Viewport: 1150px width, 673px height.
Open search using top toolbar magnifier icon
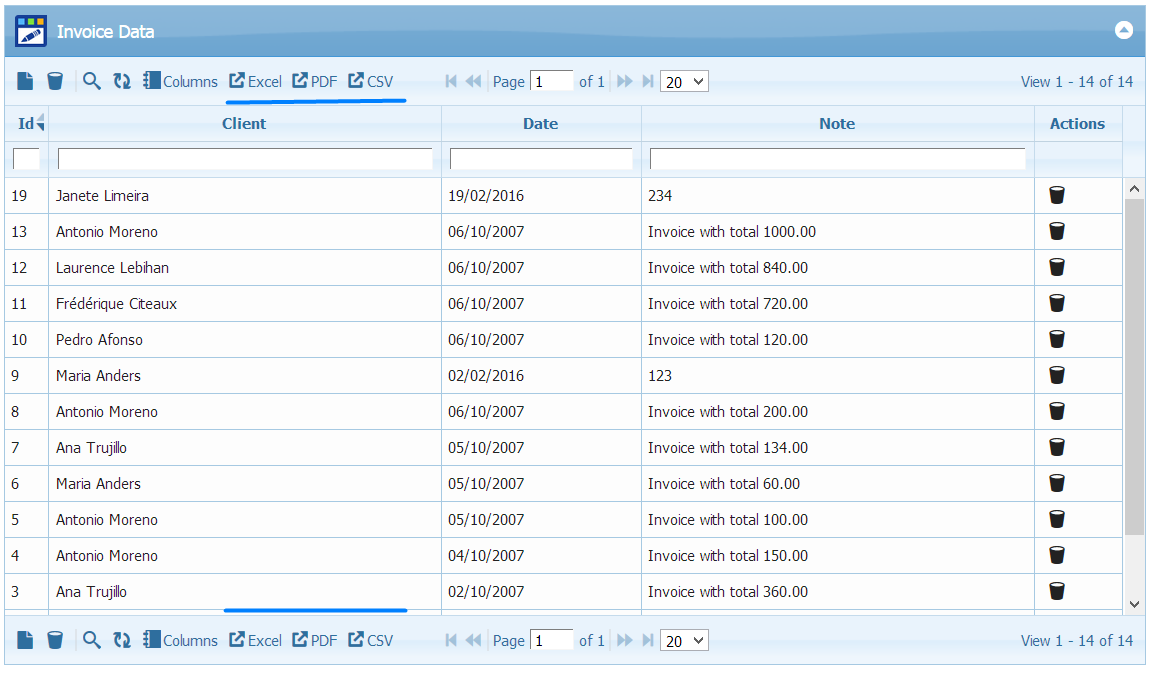pos(92,81)
